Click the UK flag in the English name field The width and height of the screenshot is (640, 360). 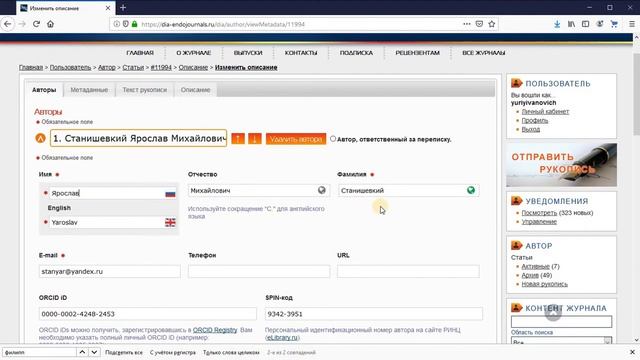tap(170, 222)
